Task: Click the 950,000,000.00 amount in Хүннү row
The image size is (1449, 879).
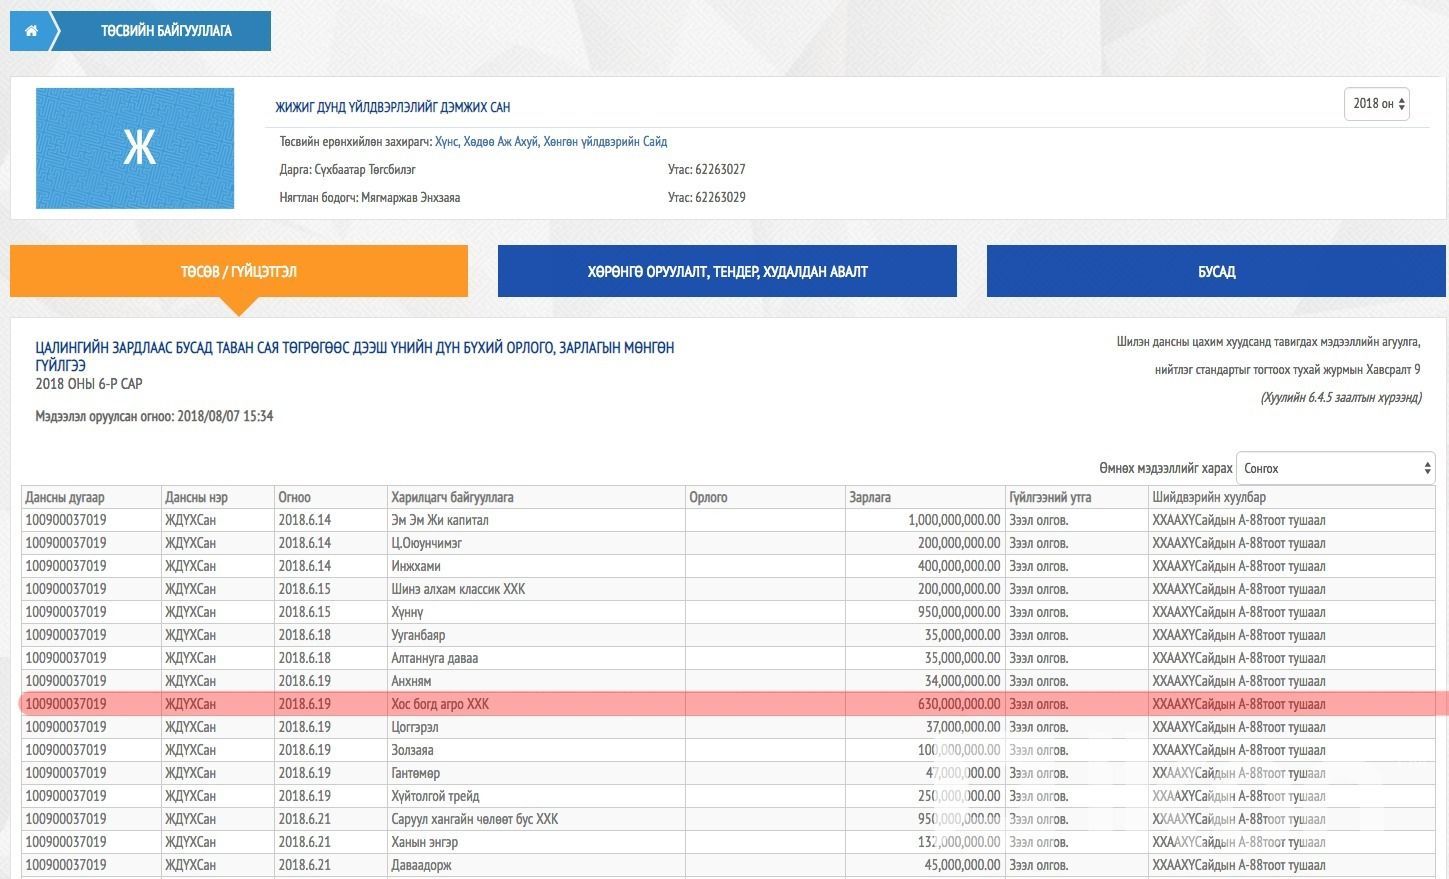Action: tap(959, 612)
